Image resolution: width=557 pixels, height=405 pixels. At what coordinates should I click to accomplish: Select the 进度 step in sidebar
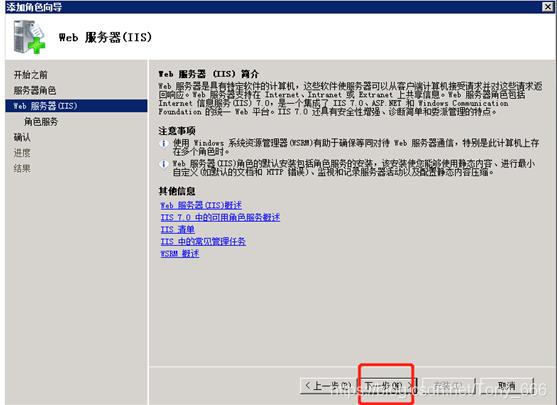pyautogui.click(x=22, y=153)
